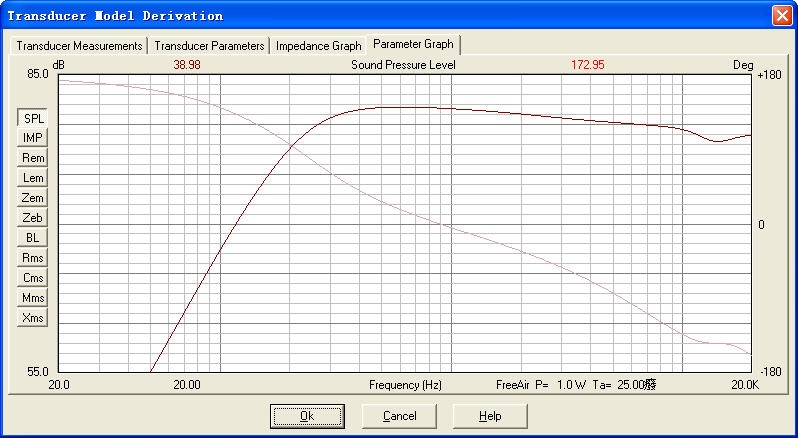Click the 85.0 dB axis maximum label
The image size is (798, 438).
[x=38, y=74]
